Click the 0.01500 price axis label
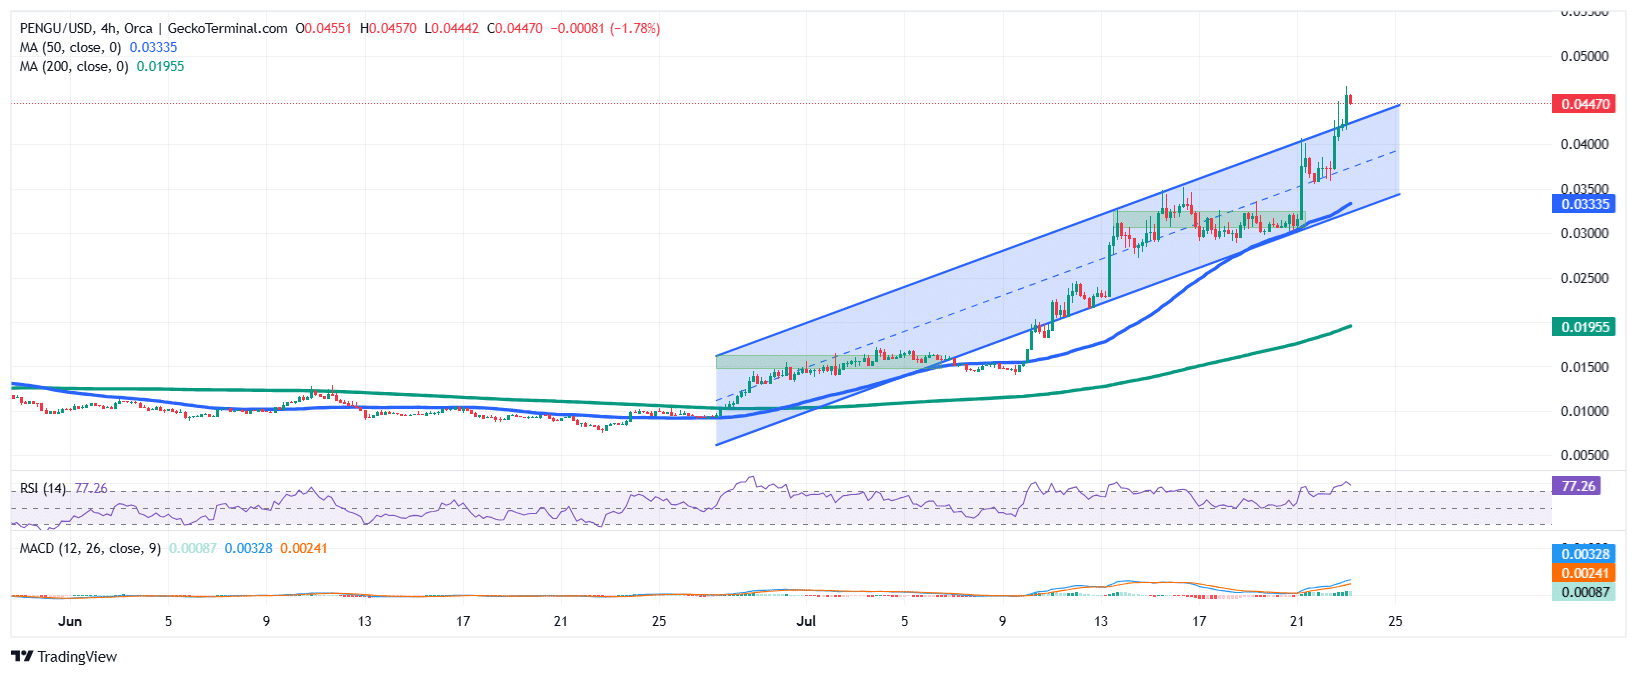The image size is (1637, 676). (1585, 367)
